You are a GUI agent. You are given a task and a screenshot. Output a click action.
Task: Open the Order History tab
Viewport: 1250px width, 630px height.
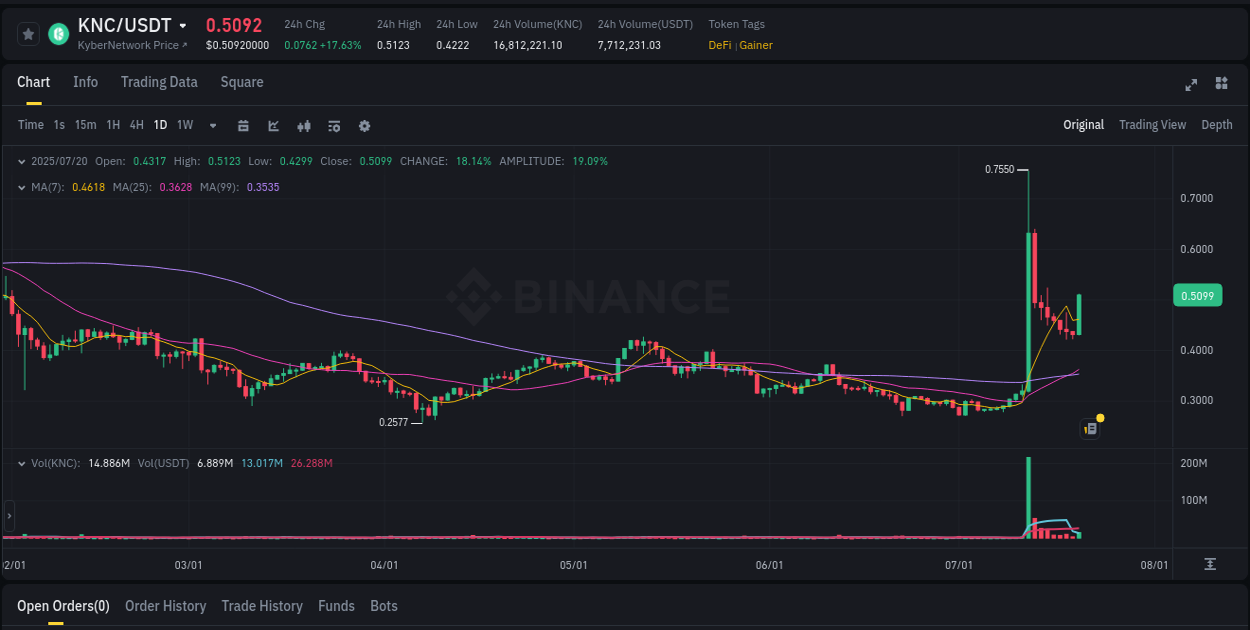(165, 606)
